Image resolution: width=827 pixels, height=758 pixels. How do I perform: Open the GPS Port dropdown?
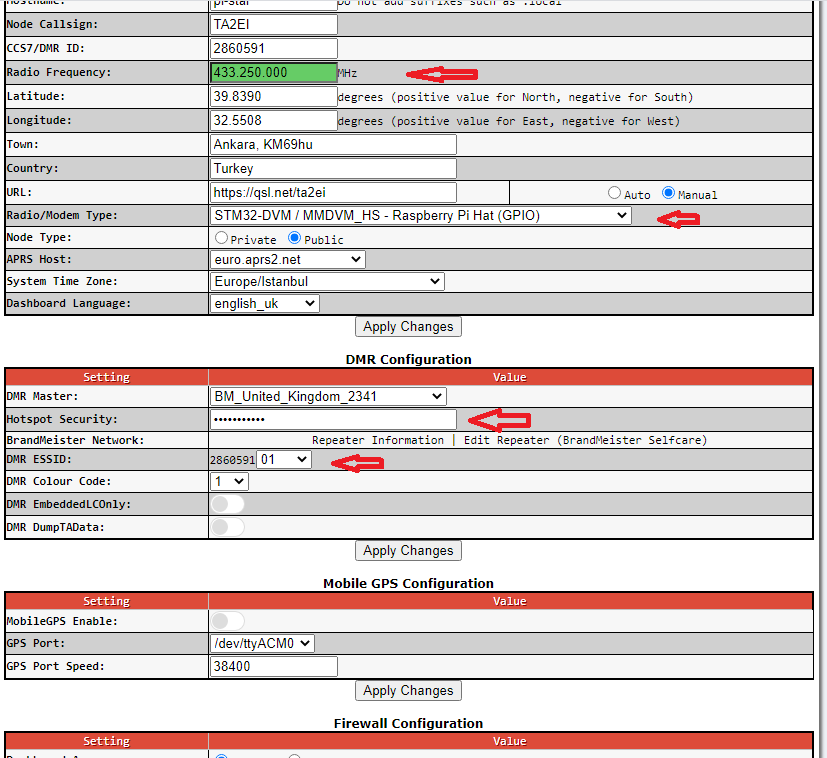[262, 644]
